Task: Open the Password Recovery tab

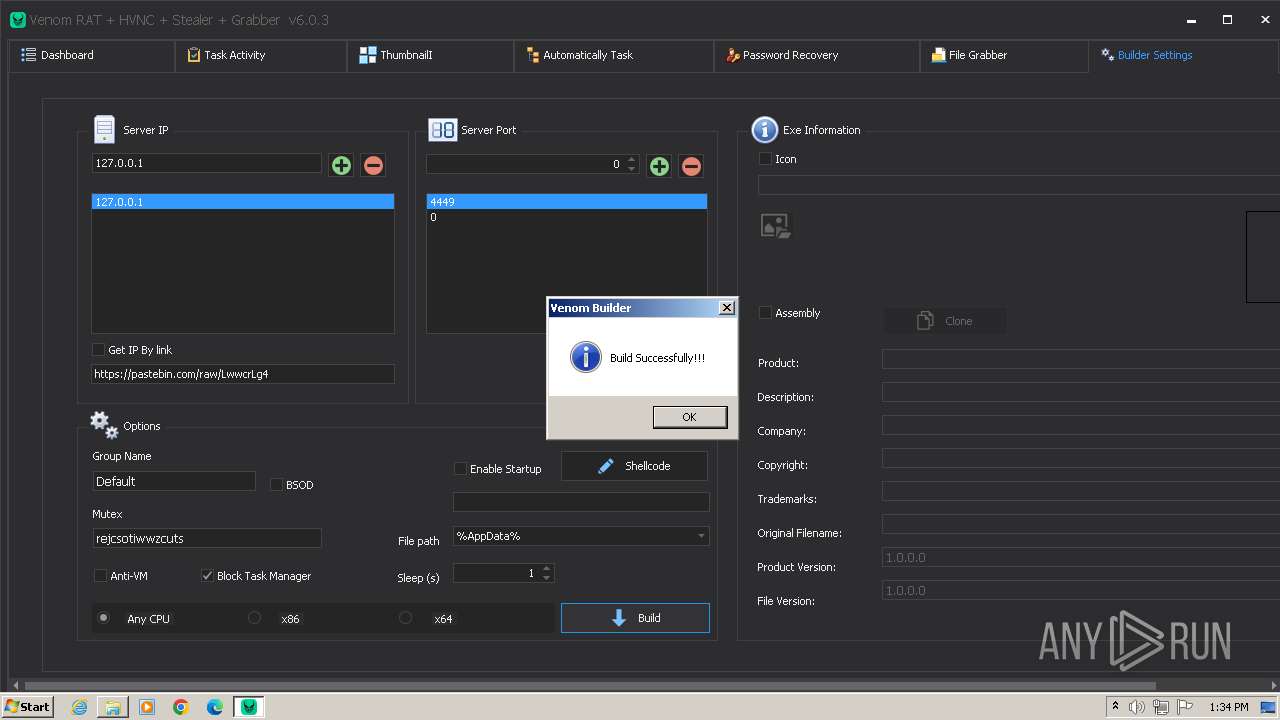Action: click(x=817, y=55)
